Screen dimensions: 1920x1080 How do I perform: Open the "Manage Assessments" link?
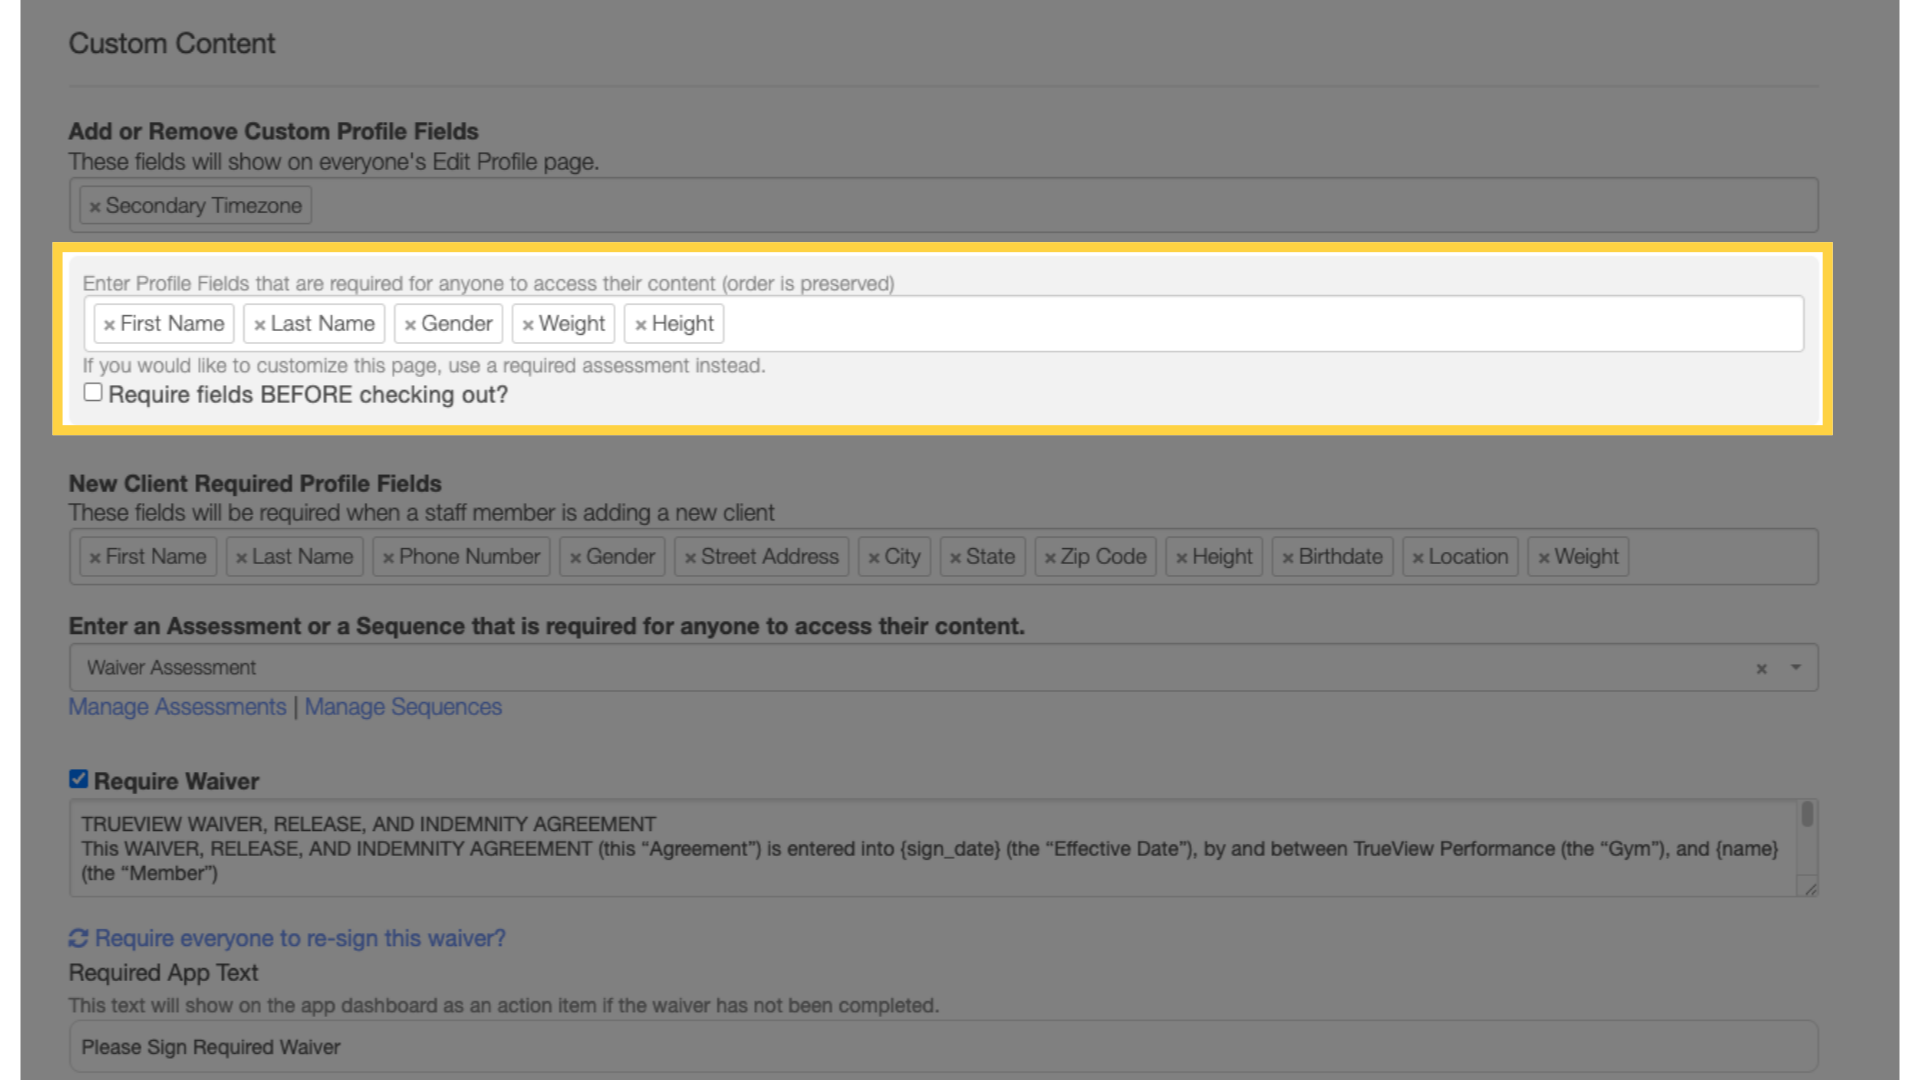point(176,707)
